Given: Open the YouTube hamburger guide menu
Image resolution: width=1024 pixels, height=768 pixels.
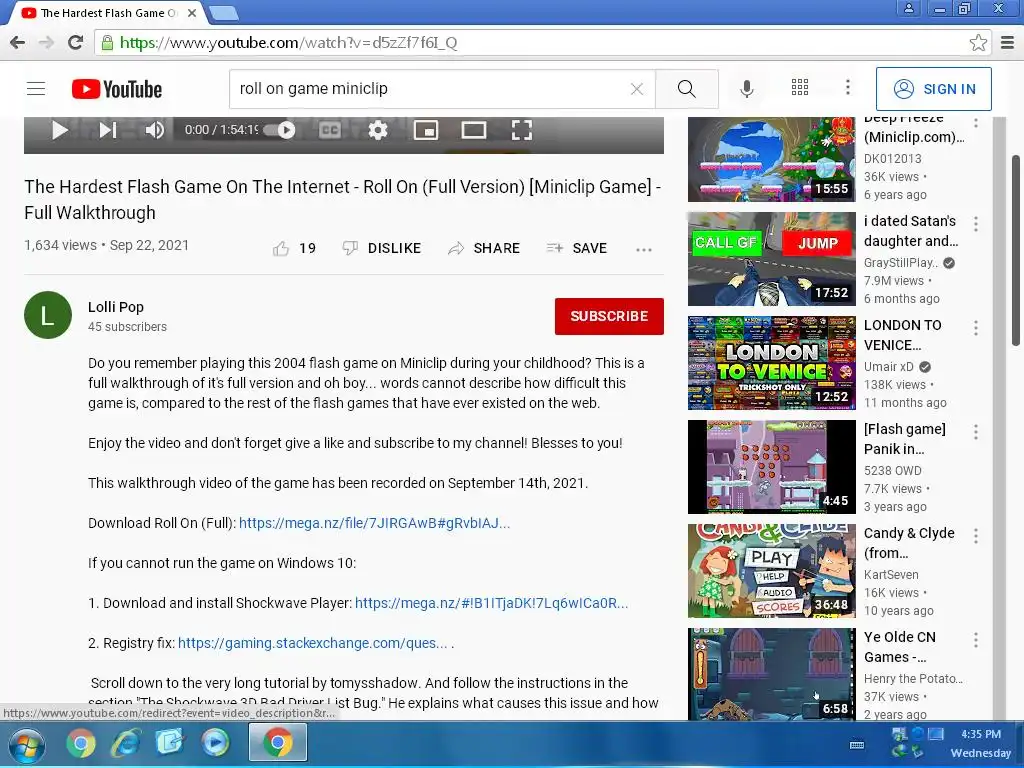Looking at the screenshot, I should coord(36,88).
